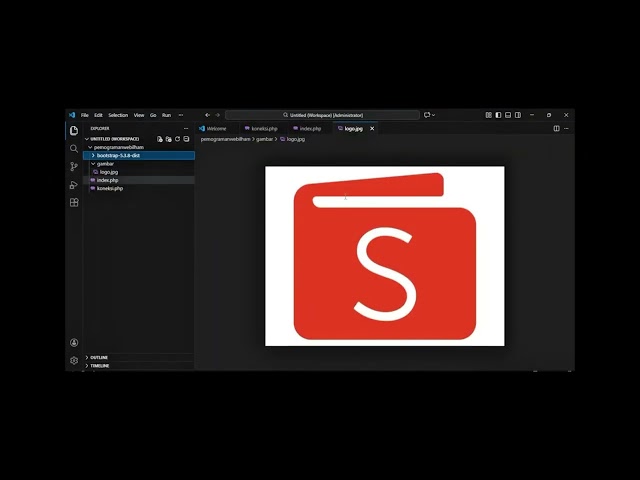Open the Copilot chat dropdown arrow
The width and height of the screenshot is (640, 480).
433,115
